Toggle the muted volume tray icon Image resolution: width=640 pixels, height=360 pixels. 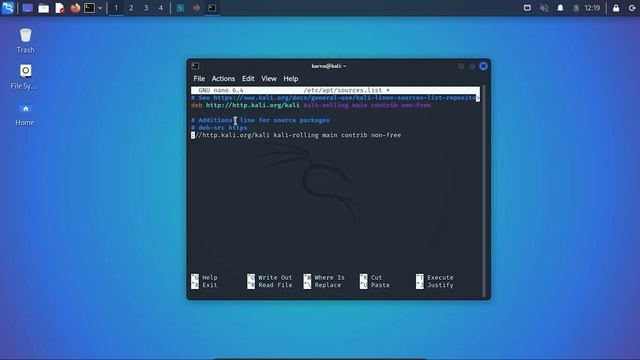coord(544,8)
